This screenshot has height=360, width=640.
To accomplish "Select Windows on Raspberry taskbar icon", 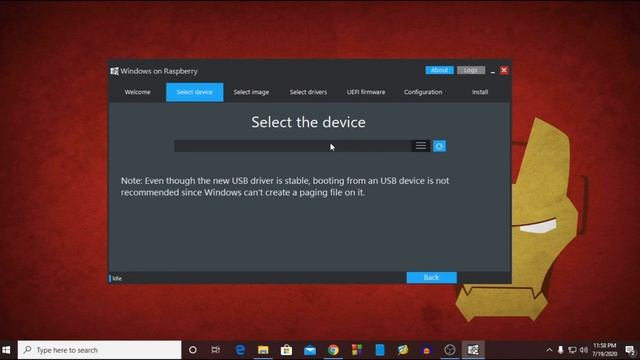I will 473,350.
